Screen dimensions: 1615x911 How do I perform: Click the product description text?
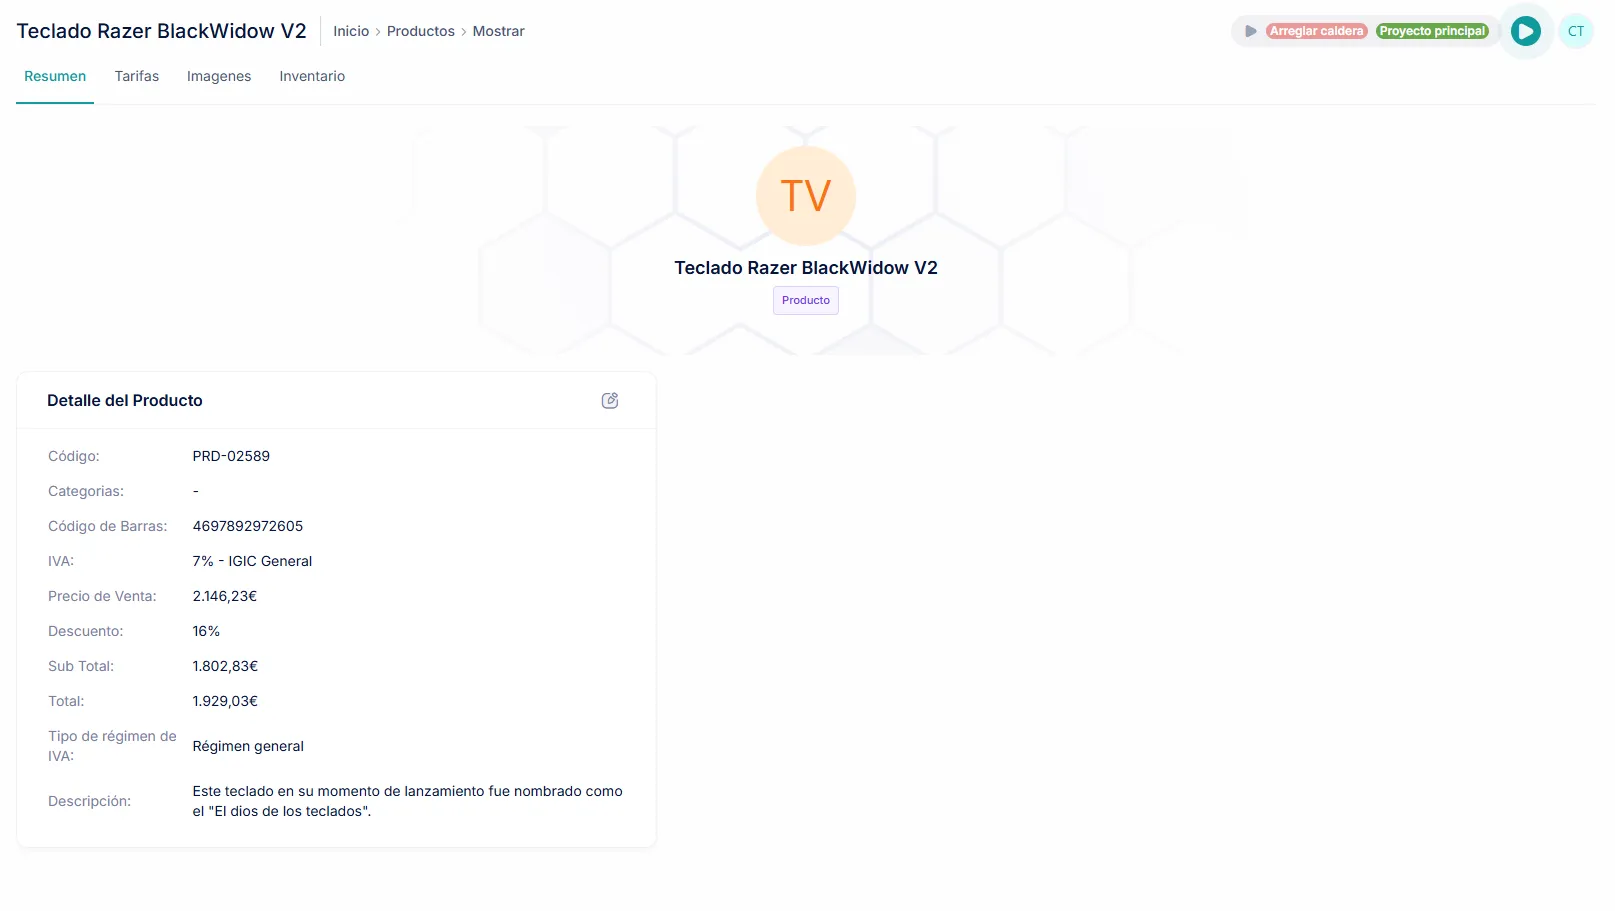pyautogui.click(x=407, y=801)
